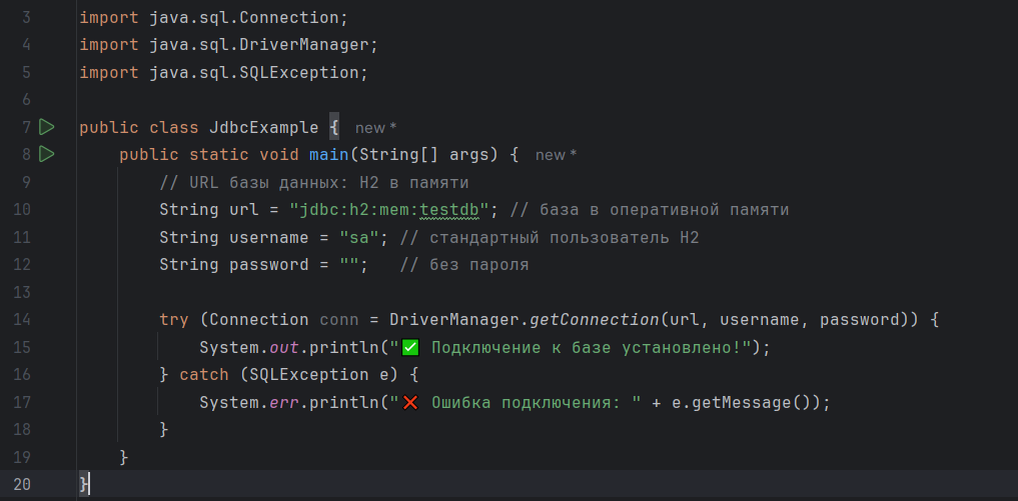This screenshot has width=1018, height=501.
Task: Click the comment "стандартный пользователь H2"
Action: tap(549, 238)
